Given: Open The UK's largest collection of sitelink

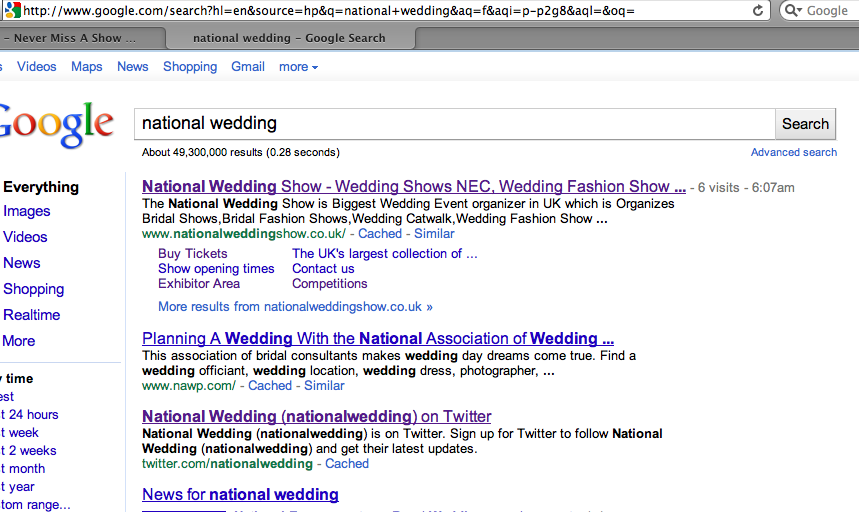Looking at the screenshot, I should click(385, 254).
